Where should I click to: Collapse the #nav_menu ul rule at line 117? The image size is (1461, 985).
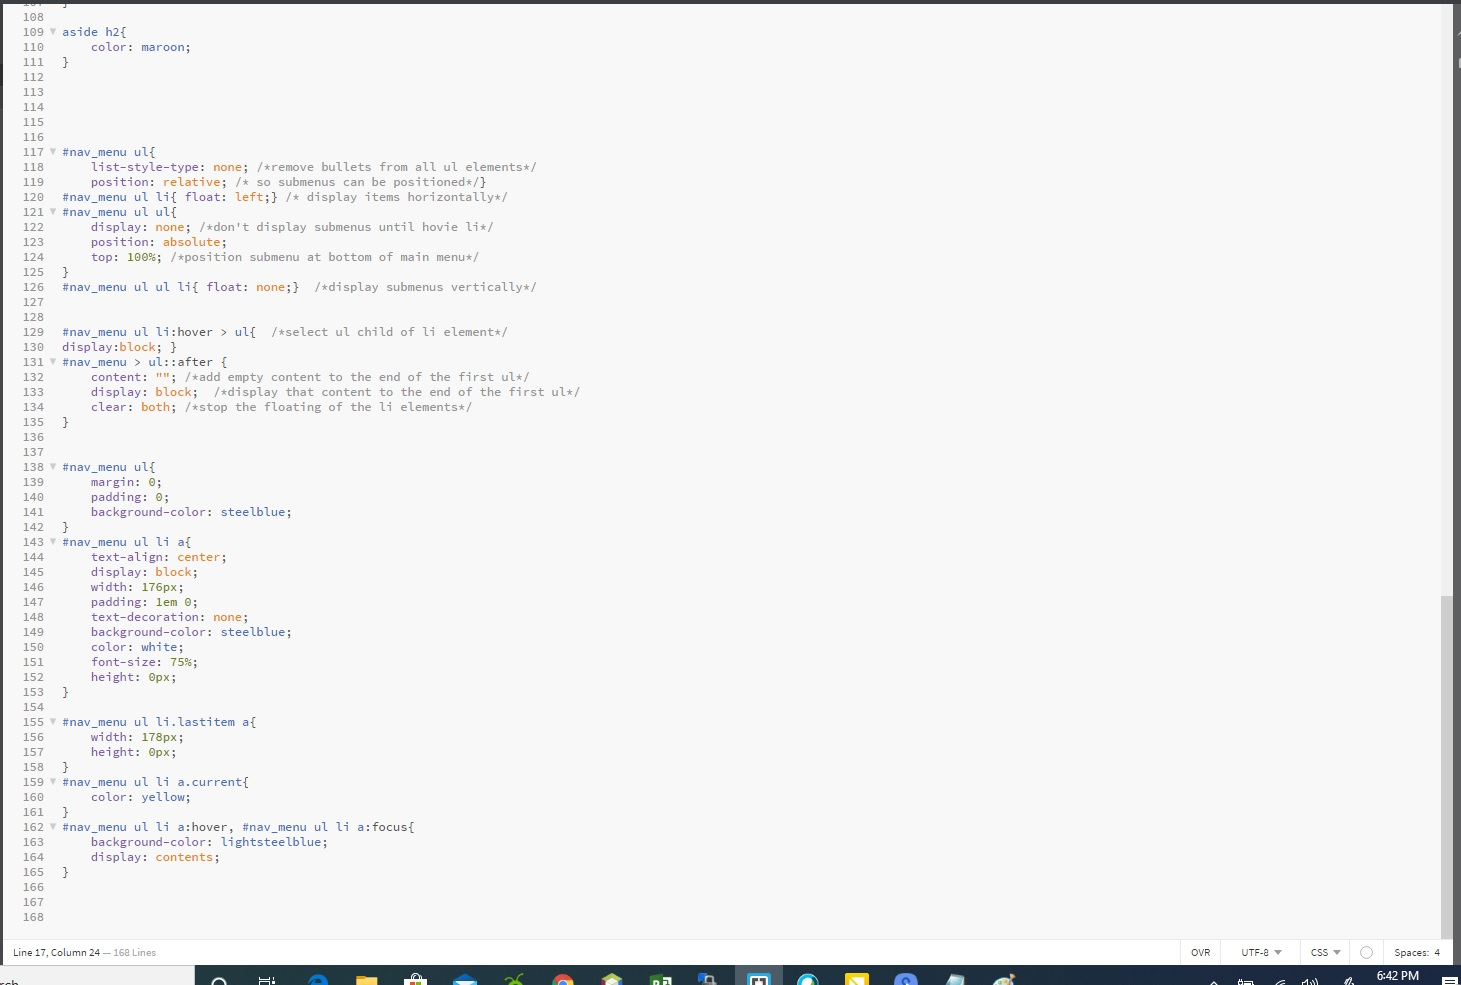pos(53,152)
